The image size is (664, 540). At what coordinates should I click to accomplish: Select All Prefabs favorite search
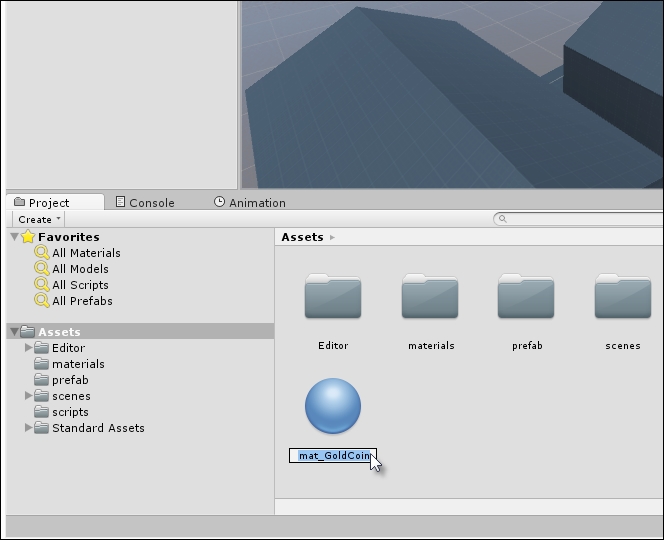coord(83,301)
